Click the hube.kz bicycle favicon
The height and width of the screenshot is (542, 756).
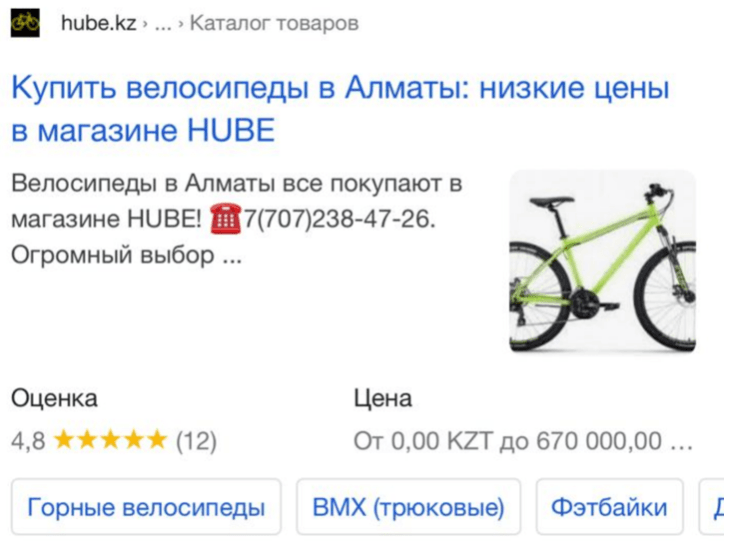pos(25,23)
